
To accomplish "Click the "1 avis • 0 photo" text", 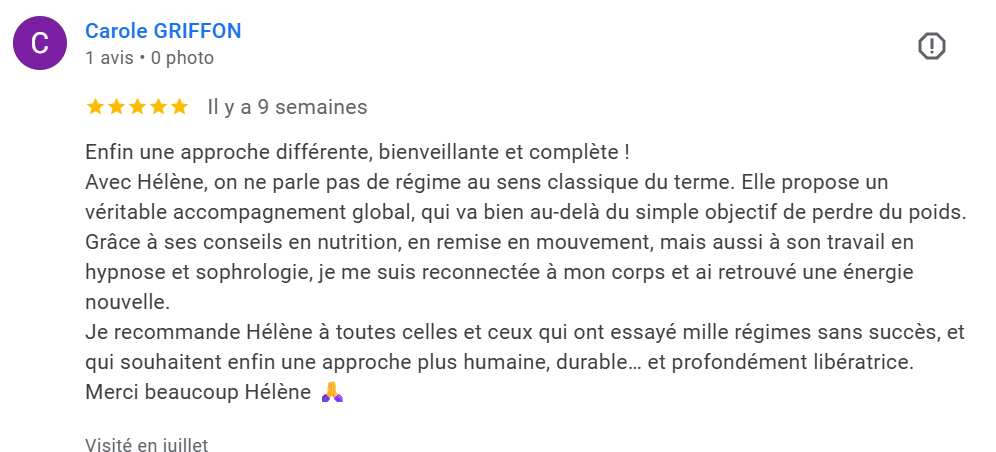I will coord(149,58).
